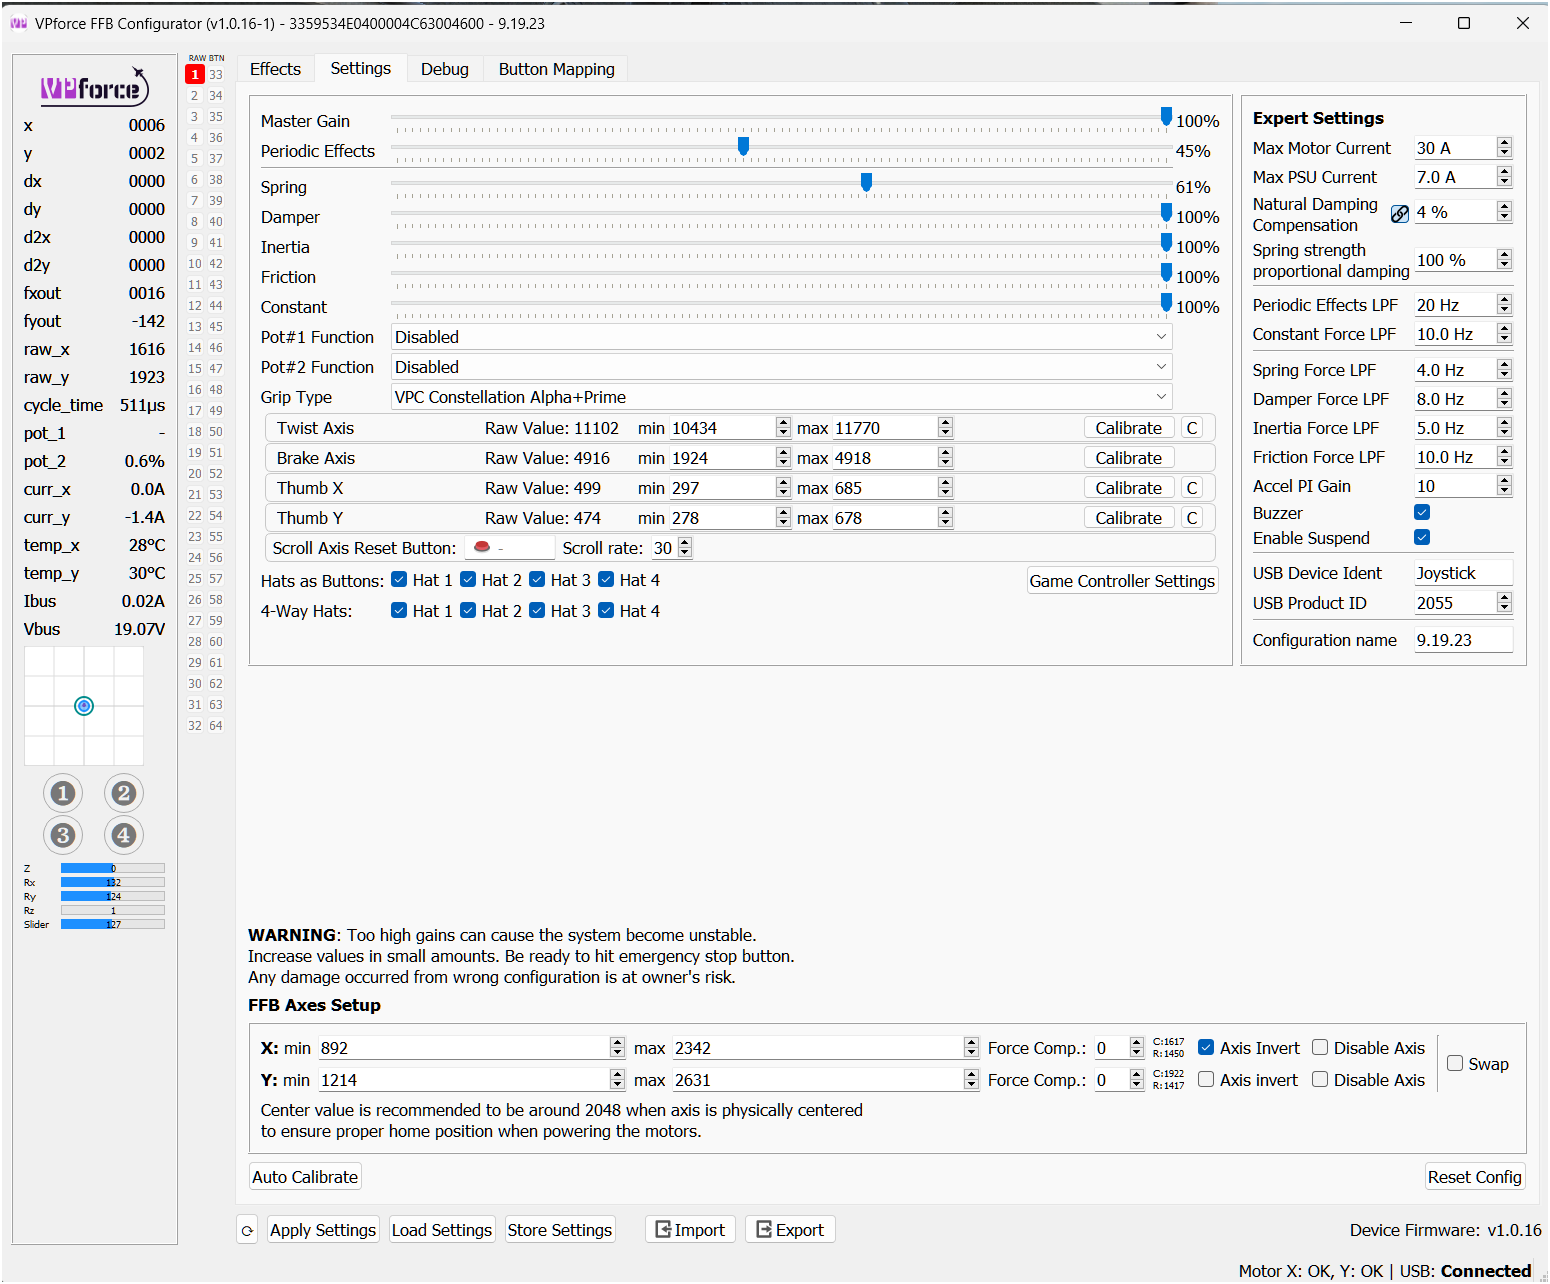Click the C button for Thumb Y
The image size is (1550, 1284).
coord(1191,518)
